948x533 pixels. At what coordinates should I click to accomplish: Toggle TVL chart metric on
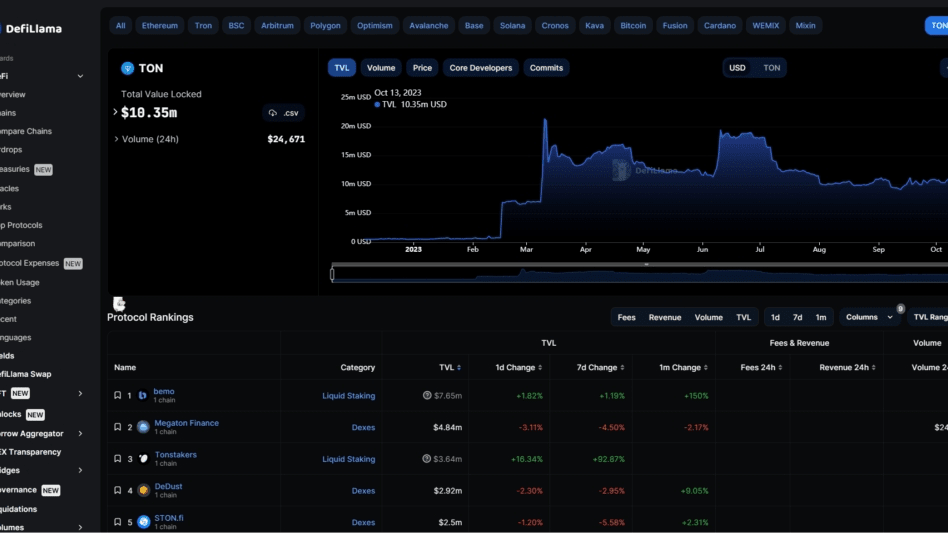(342, 68)
